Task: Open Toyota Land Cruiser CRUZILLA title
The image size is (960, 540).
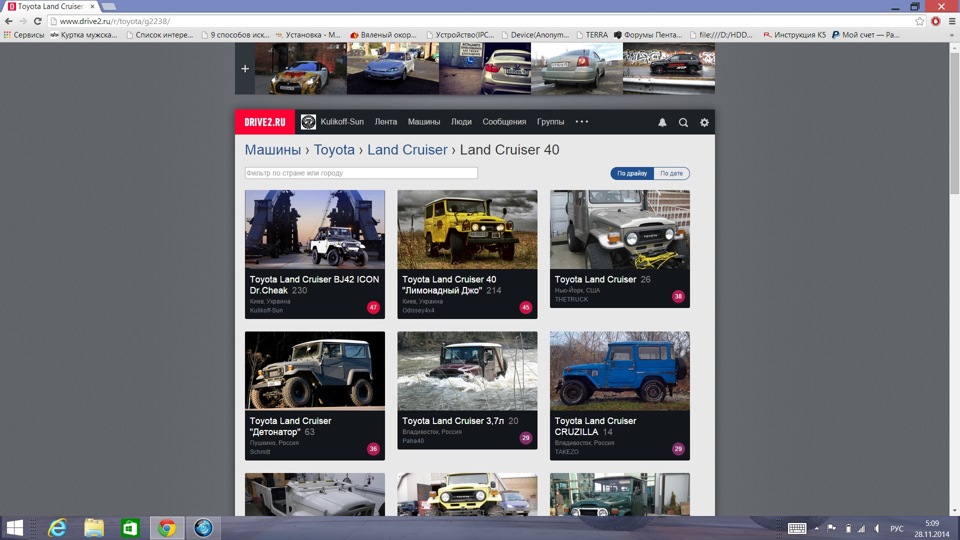Action: 595,426
